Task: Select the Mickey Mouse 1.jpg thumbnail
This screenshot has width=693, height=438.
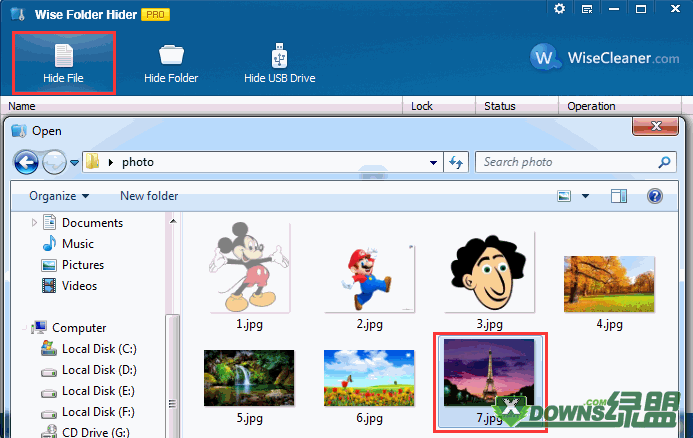Action: click(x=249, y=267)
